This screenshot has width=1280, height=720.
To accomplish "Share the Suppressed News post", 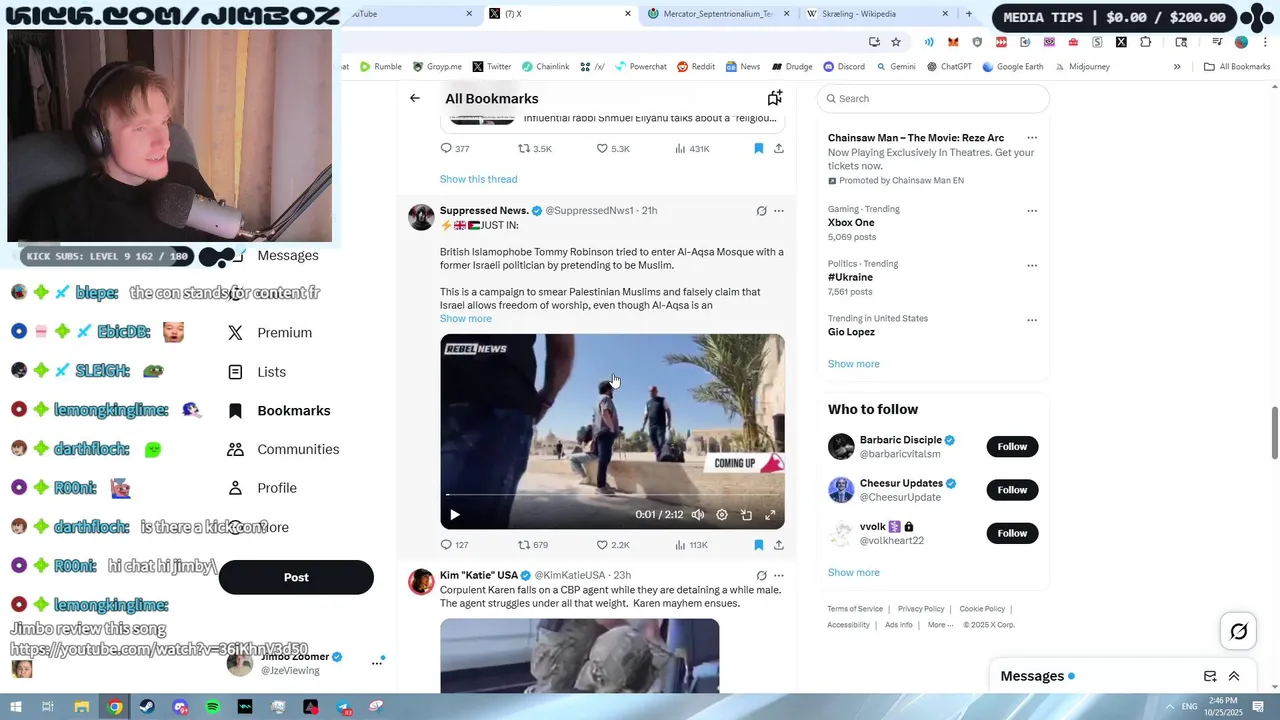I will click(x=778, y=545).
